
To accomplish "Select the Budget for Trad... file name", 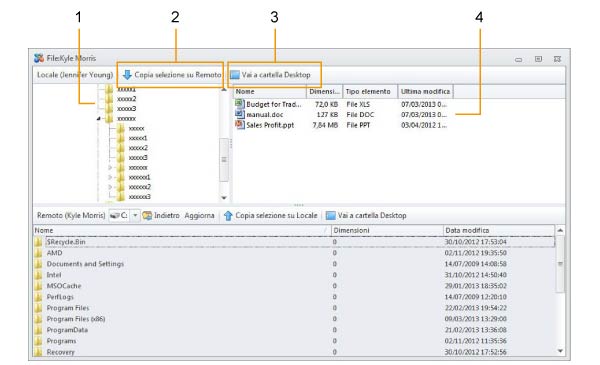I will click(x=274, y=104).
